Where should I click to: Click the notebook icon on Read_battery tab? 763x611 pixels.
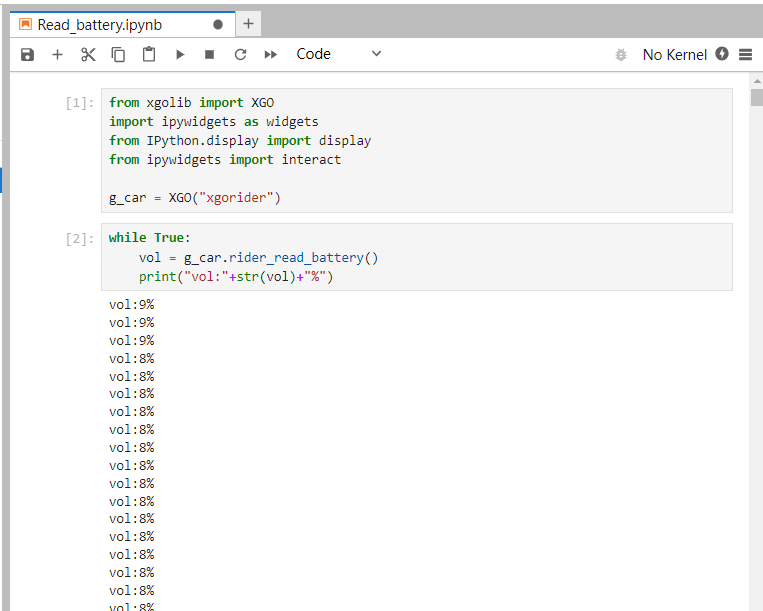point(25,24)
